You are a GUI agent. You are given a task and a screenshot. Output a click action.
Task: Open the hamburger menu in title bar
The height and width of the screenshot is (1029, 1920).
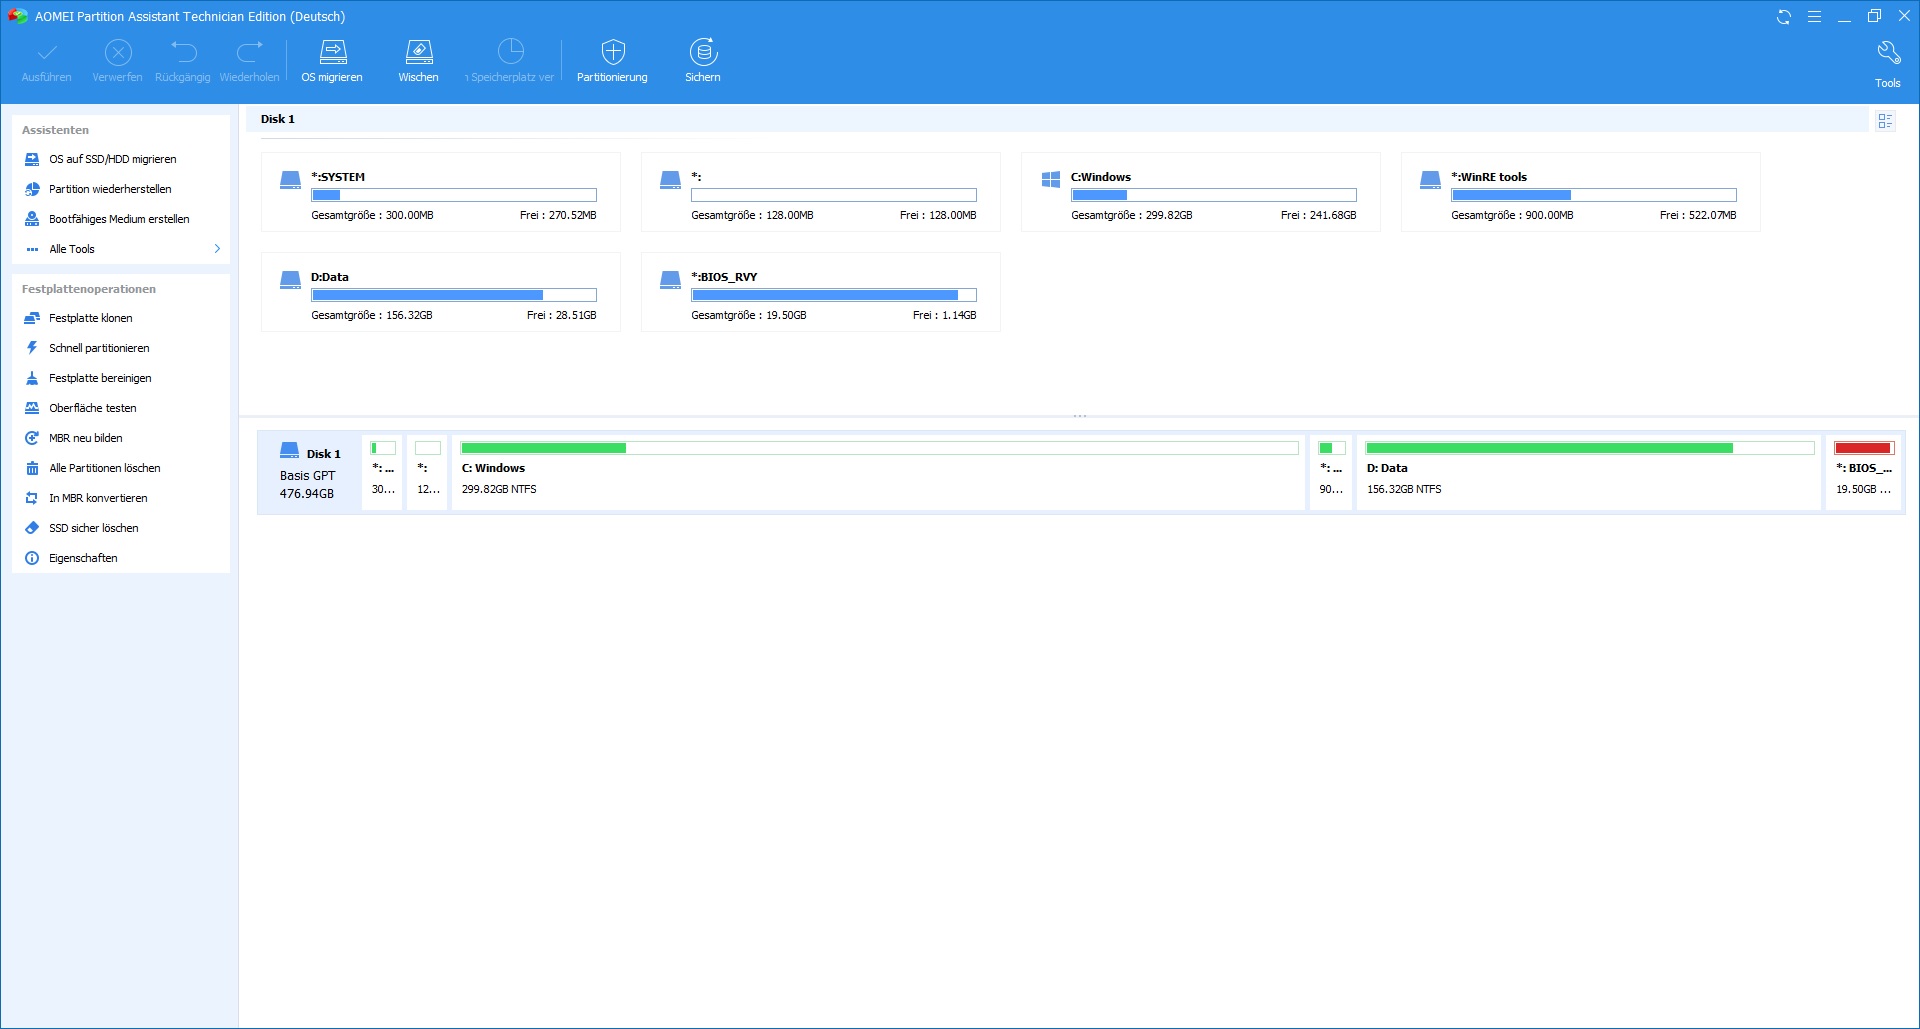click(1814, 17)
